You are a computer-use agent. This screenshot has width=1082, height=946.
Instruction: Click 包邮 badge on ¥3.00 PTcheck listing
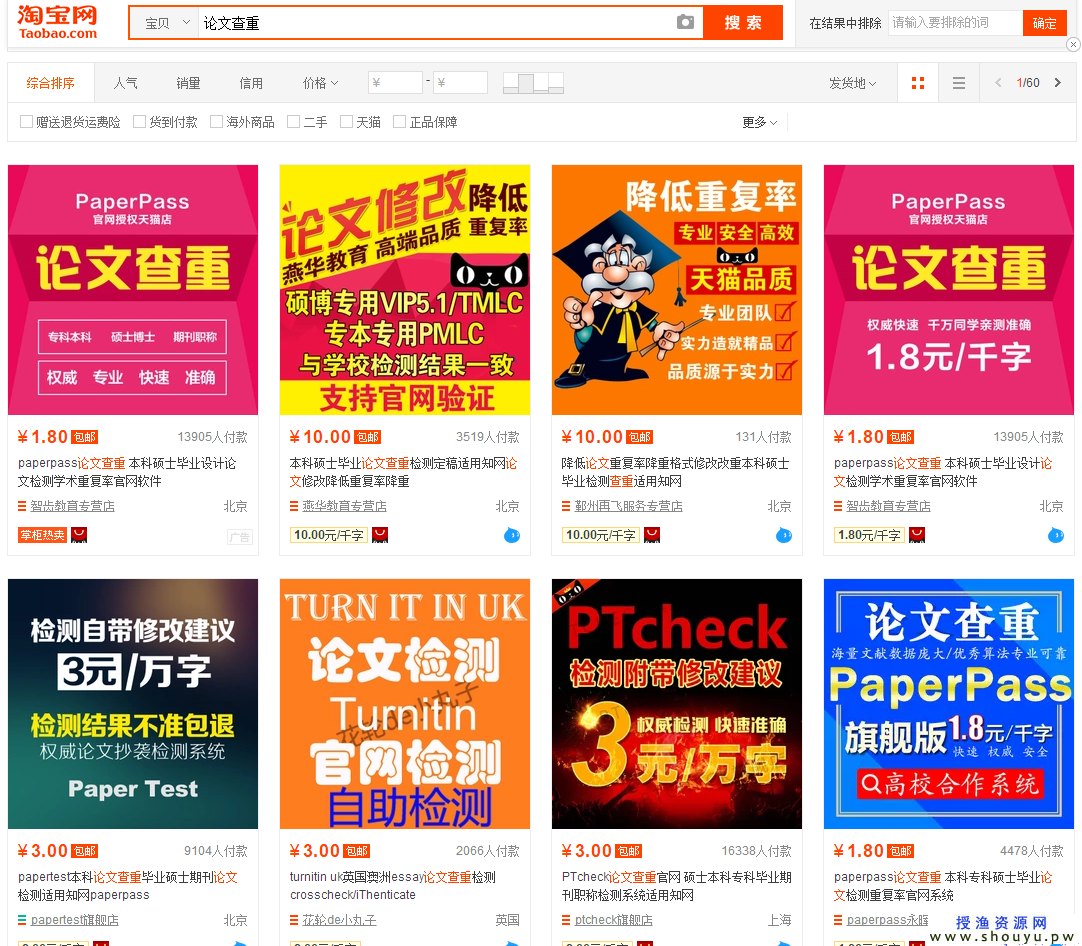point(629,851)
